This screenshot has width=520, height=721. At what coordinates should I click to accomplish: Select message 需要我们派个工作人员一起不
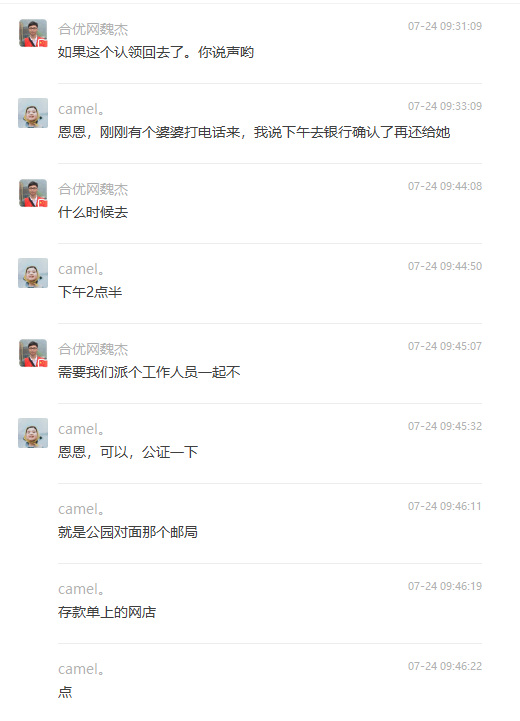pos(149,372)
